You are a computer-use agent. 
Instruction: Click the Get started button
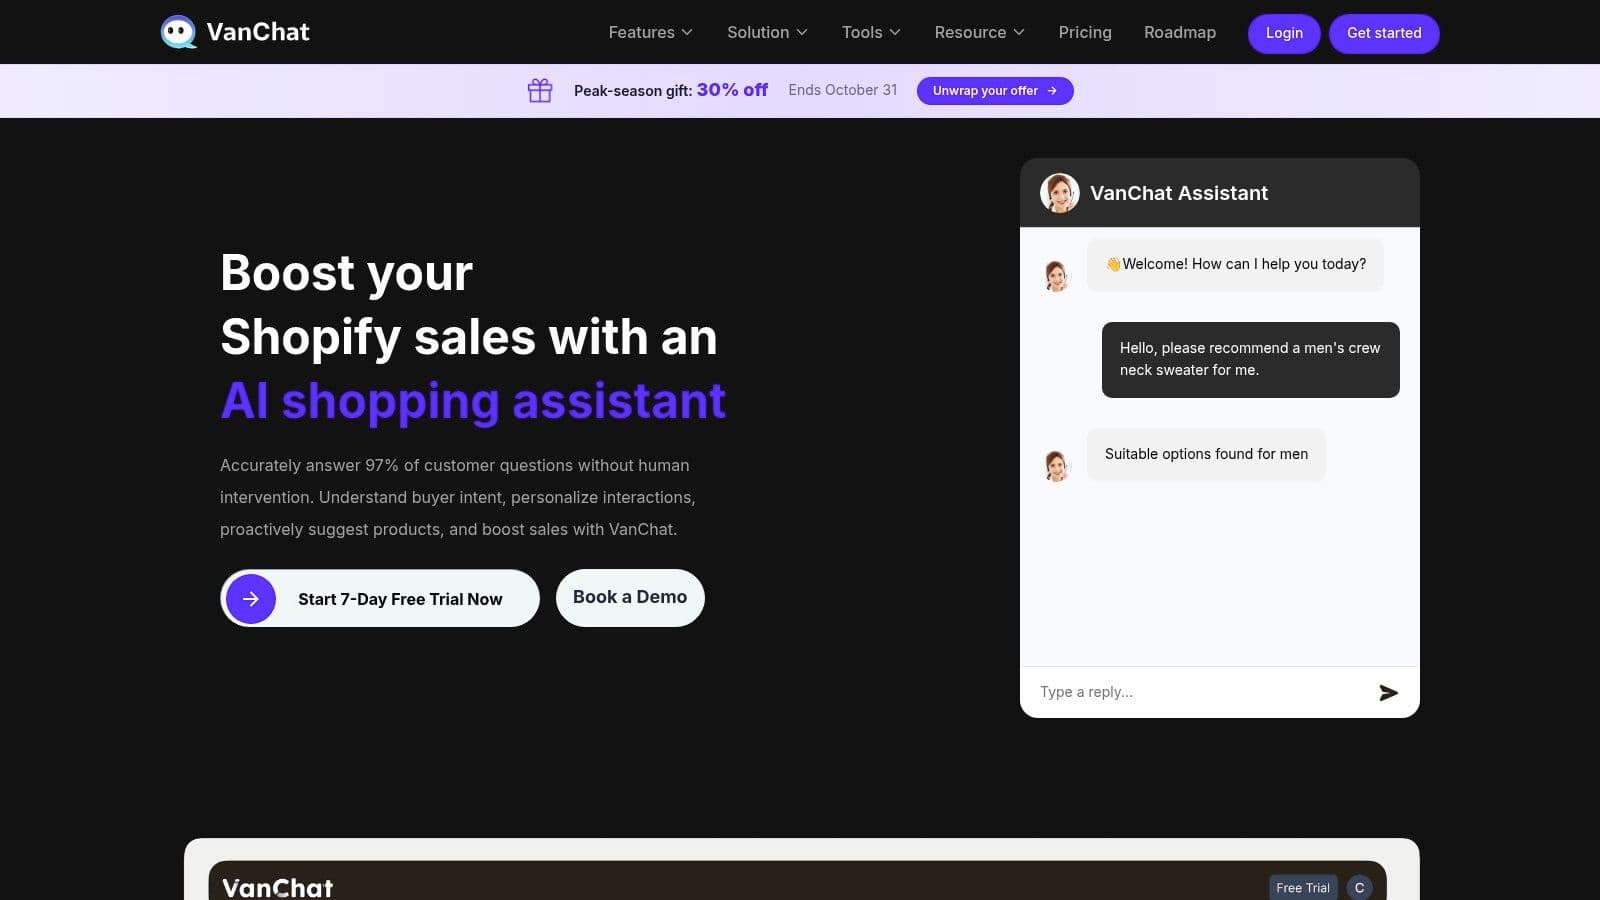pyautogui.click(x=1384, y=33)
